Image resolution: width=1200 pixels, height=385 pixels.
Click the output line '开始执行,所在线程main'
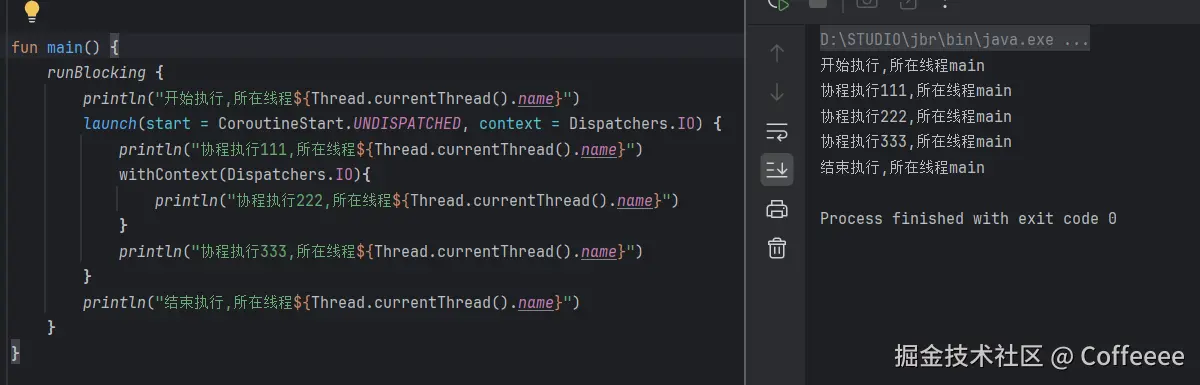pyautogui.click(x=902, y=65)
